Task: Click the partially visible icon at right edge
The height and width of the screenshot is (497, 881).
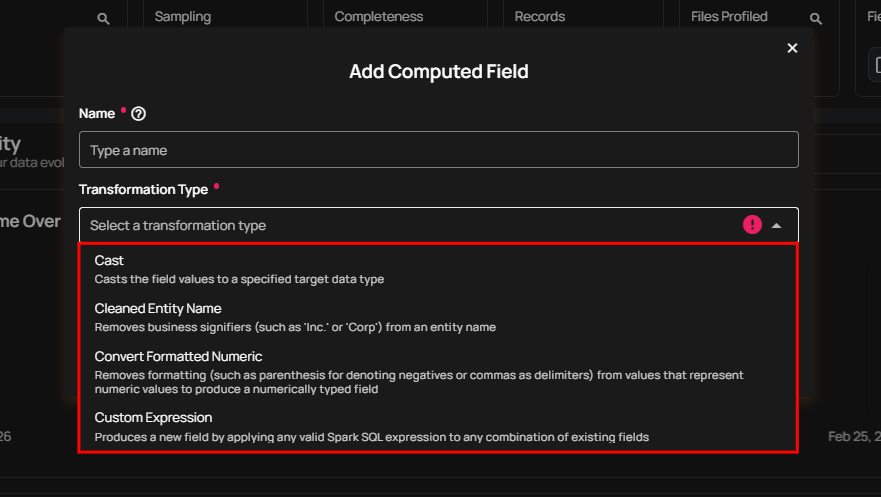Action: pyautogui.click(x=875, y=65)
